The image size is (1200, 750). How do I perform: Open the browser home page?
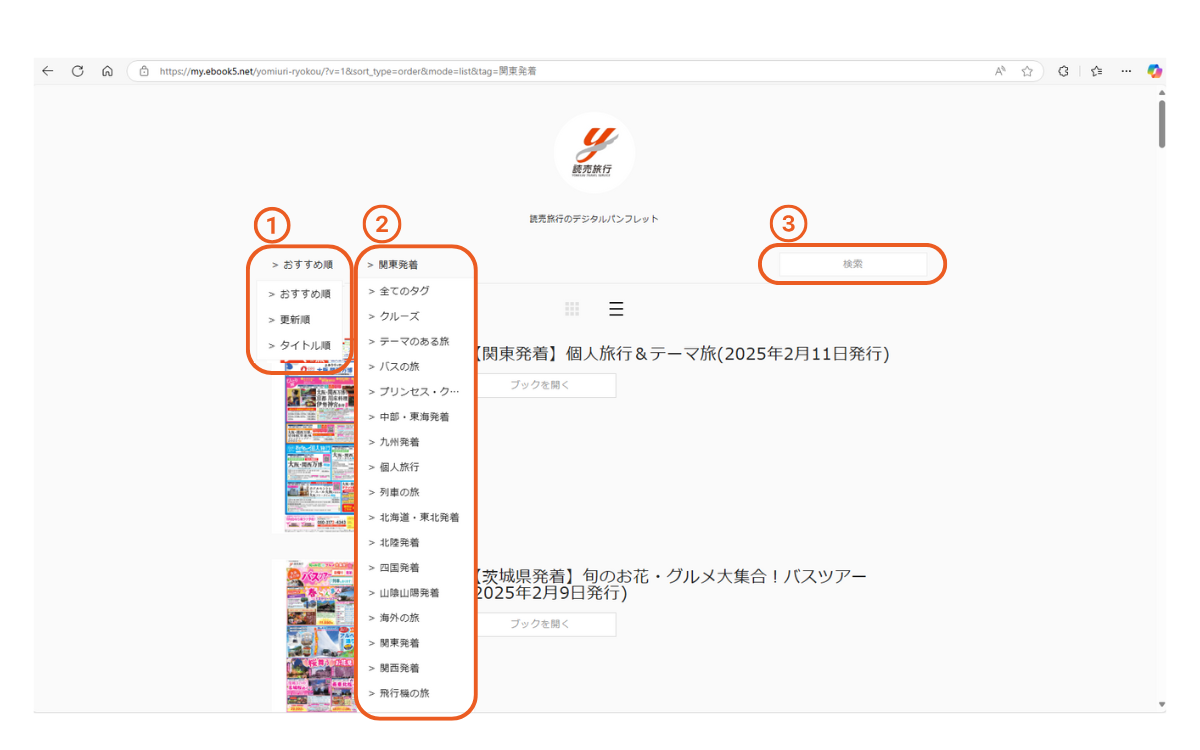[107, 71]
